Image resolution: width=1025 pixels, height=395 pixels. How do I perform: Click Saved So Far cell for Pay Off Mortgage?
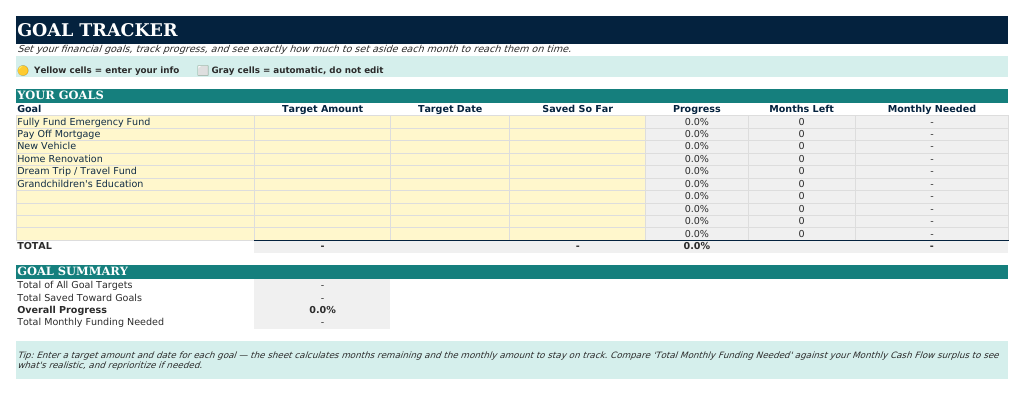(x=577, y=134)
